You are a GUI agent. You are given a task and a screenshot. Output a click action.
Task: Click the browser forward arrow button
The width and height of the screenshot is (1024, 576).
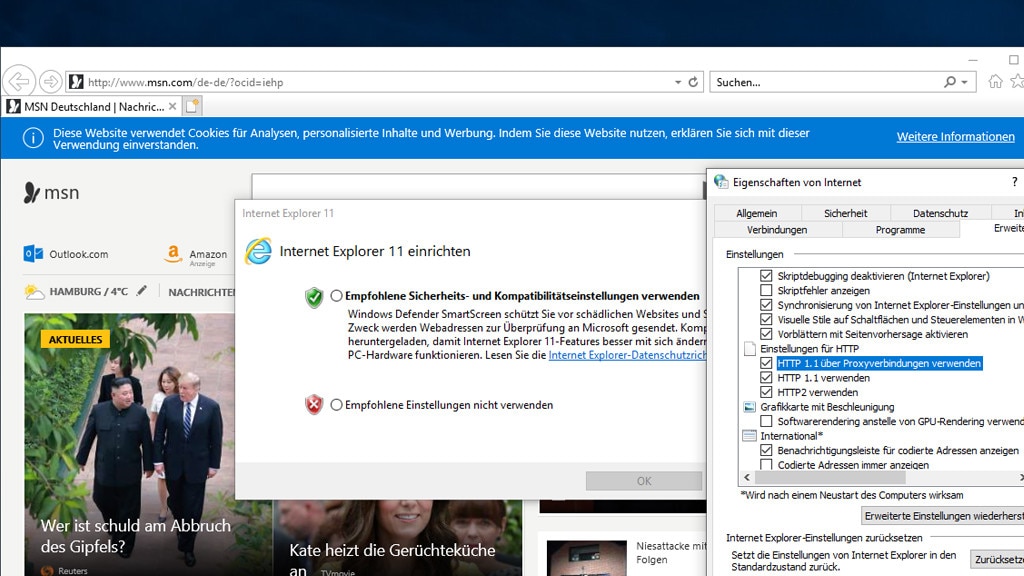[x=50, y=82]
